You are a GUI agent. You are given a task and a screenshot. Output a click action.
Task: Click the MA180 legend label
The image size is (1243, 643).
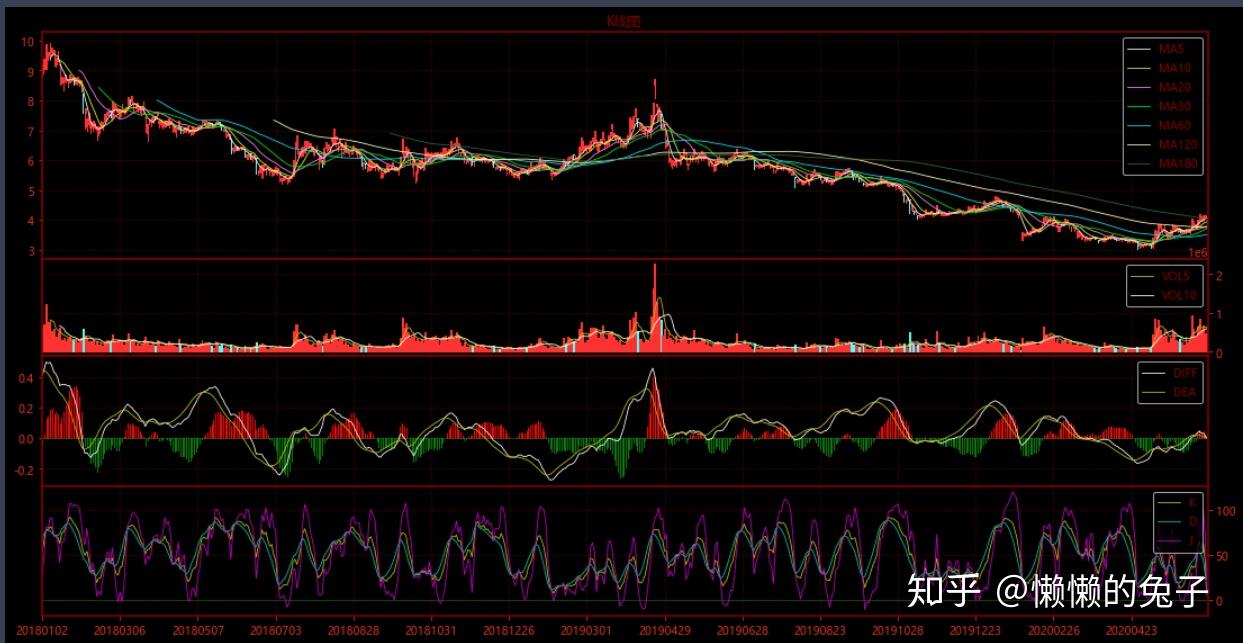pyautogui.click(x=1180, y=163)
